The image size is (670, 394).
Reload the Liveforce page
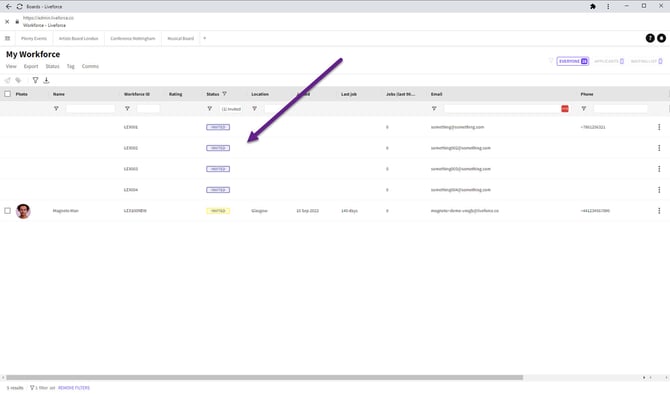pos(20,6)
